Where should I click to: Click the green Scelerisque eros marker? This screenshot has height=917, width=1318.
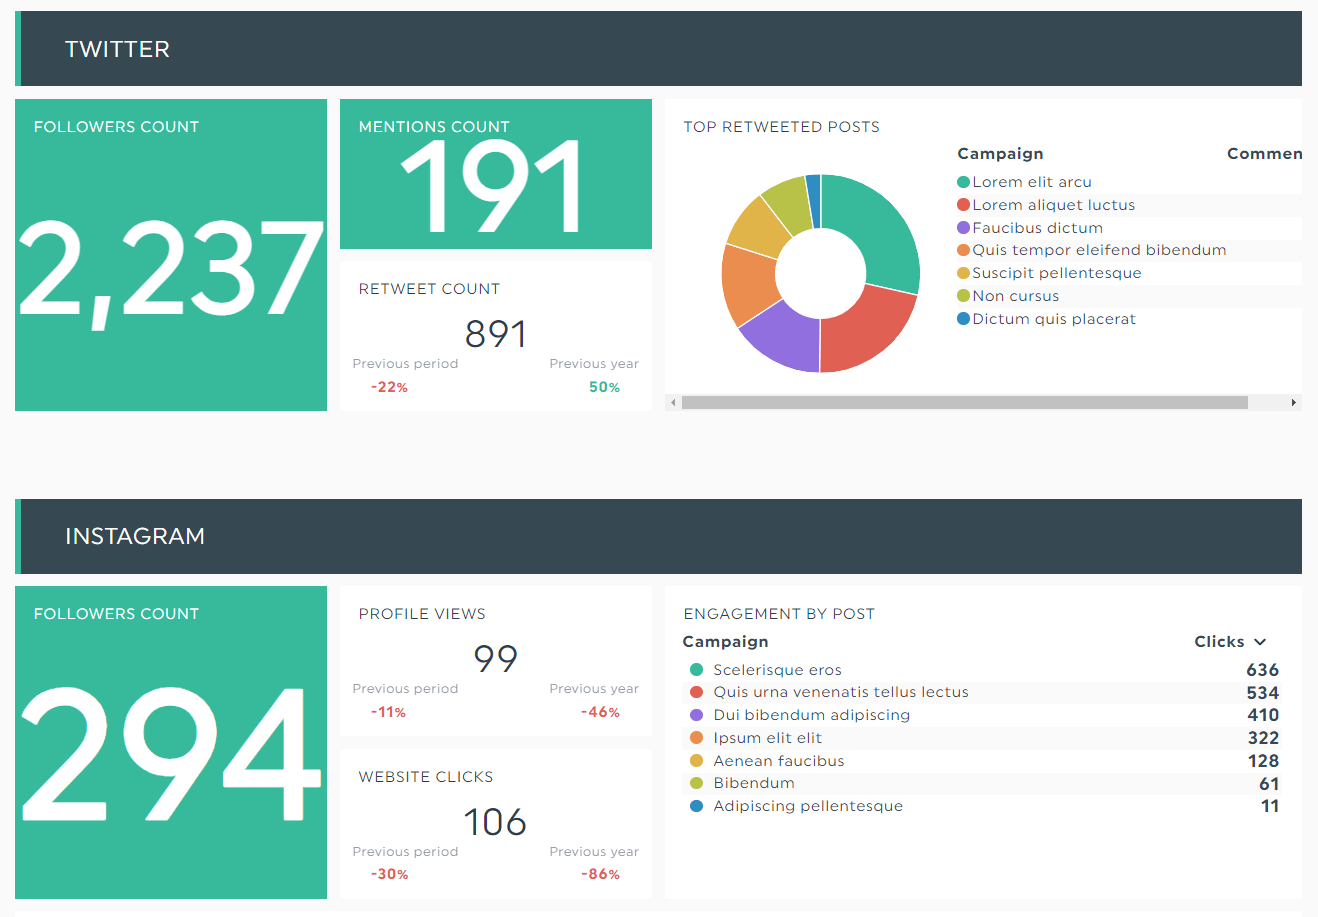click(697, 670)
